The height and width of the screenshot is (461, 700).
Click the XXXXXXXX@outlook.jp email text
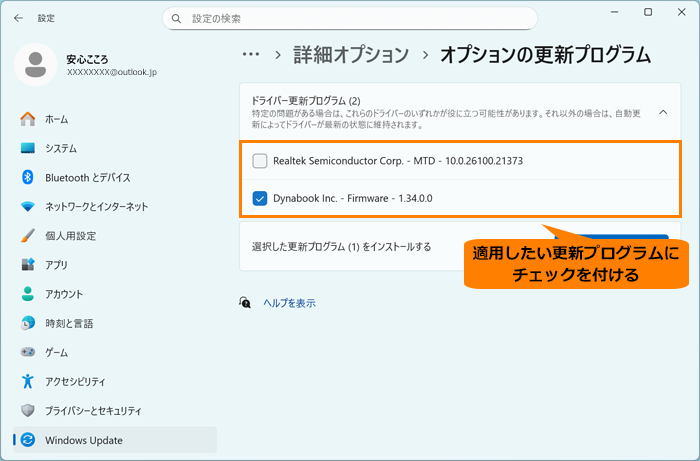click(112, 72)
